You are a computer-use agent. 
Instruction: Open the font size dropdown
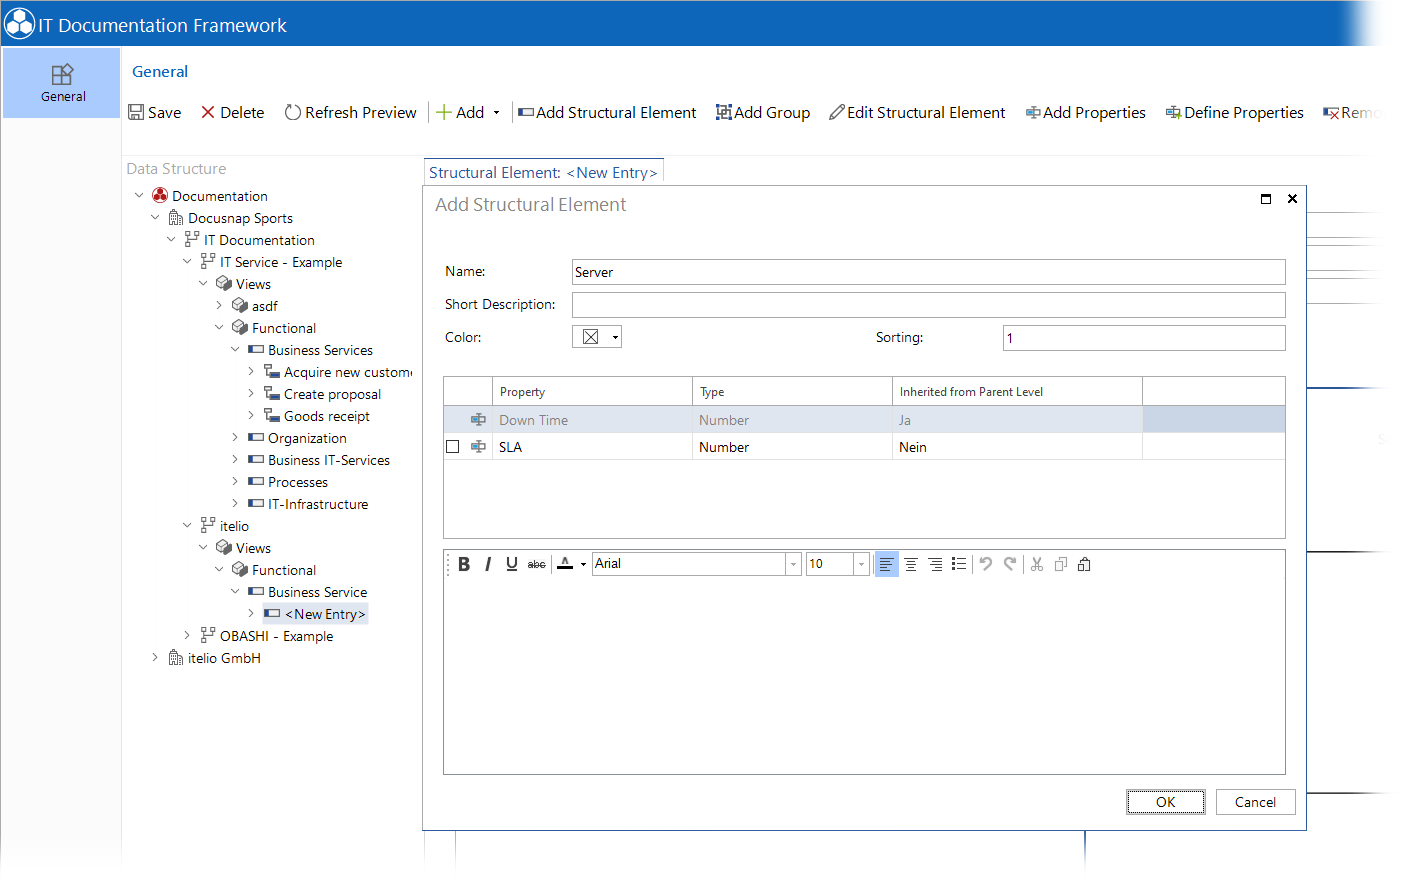(861, 564)
